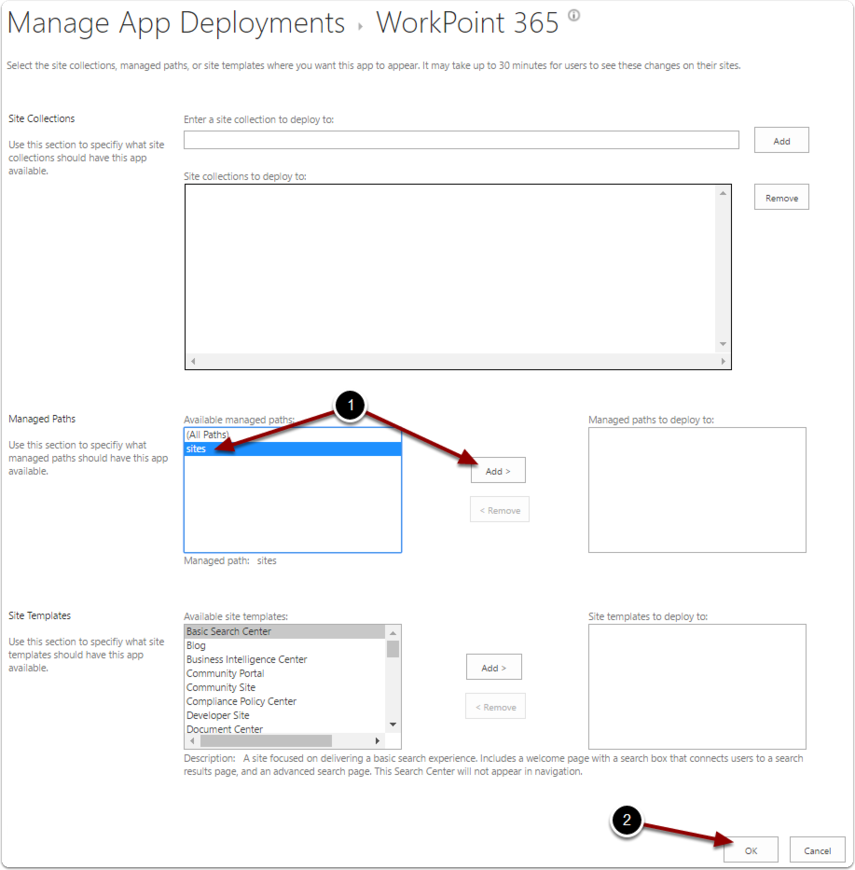Focus the site collection to deploy input
Screen dimensions: 855x870
coord(461,140)
